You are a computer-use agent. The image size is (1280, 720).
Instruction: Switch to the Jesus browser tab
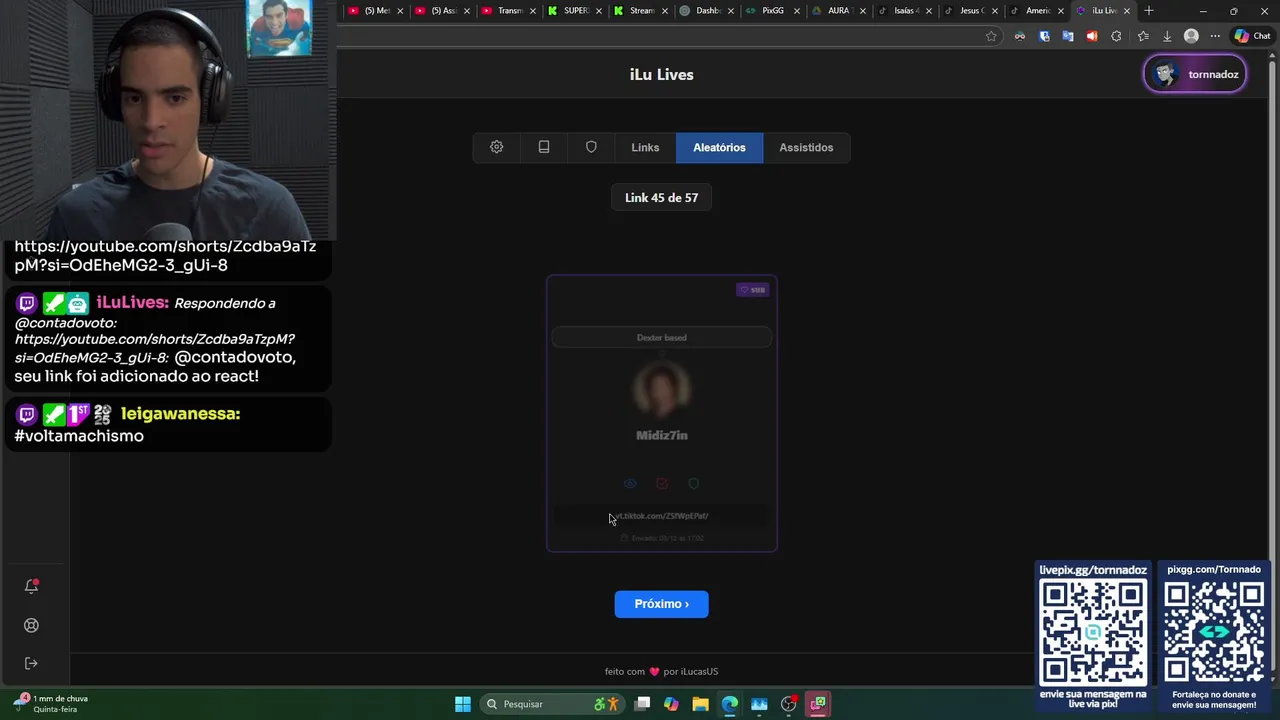[970, 11]
